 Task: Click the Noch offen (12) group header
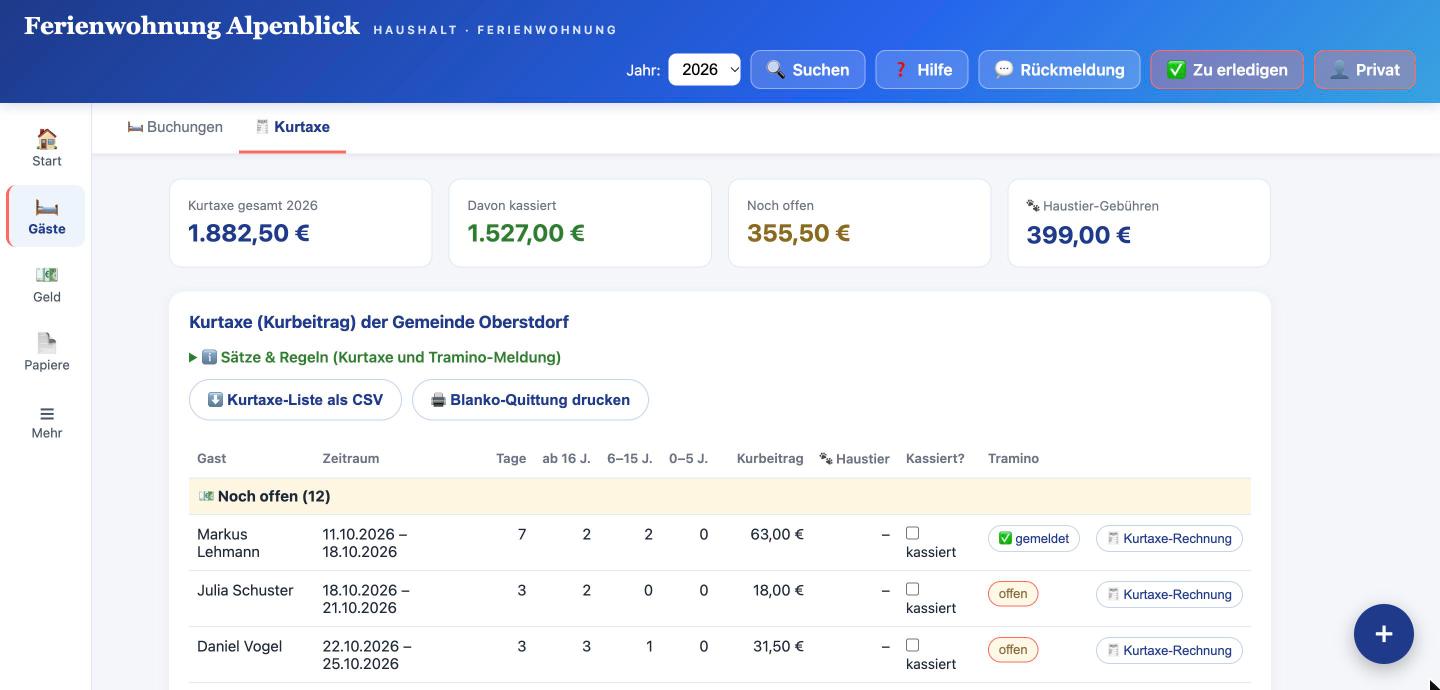(x=720, y=496)
